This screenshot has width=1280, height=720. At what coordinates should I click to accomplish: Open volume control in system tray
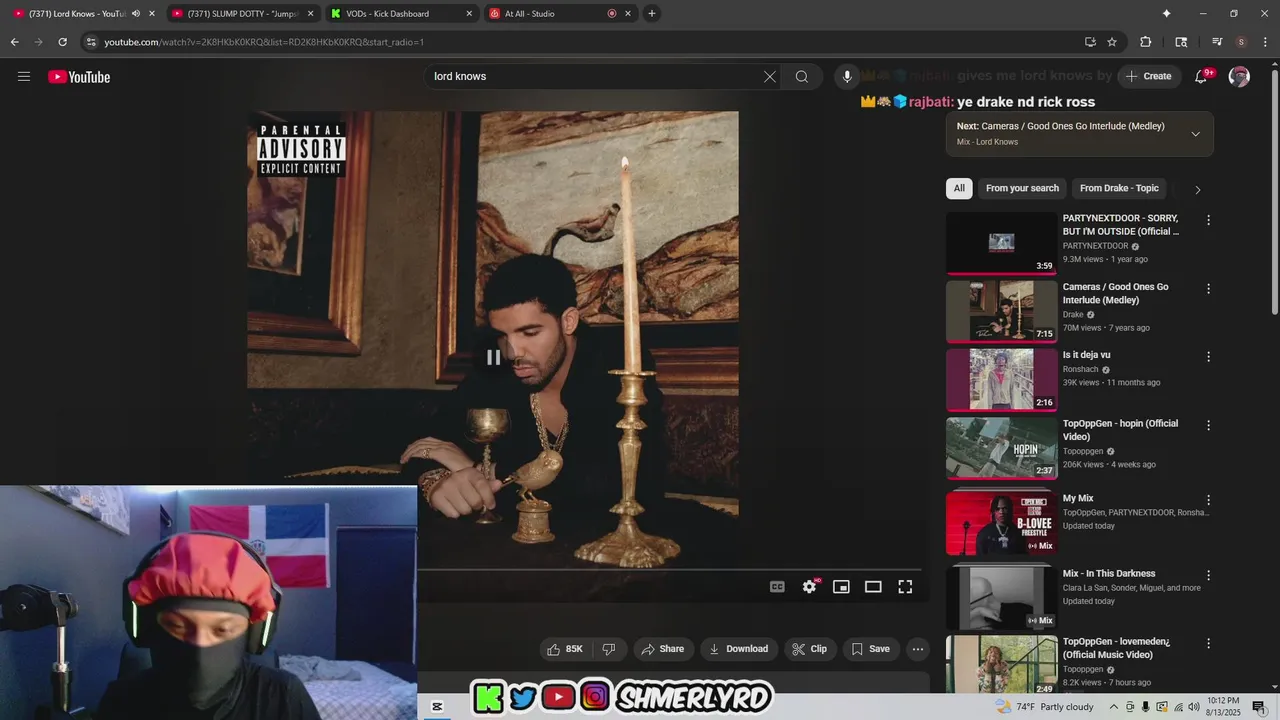coord(1194,707)
